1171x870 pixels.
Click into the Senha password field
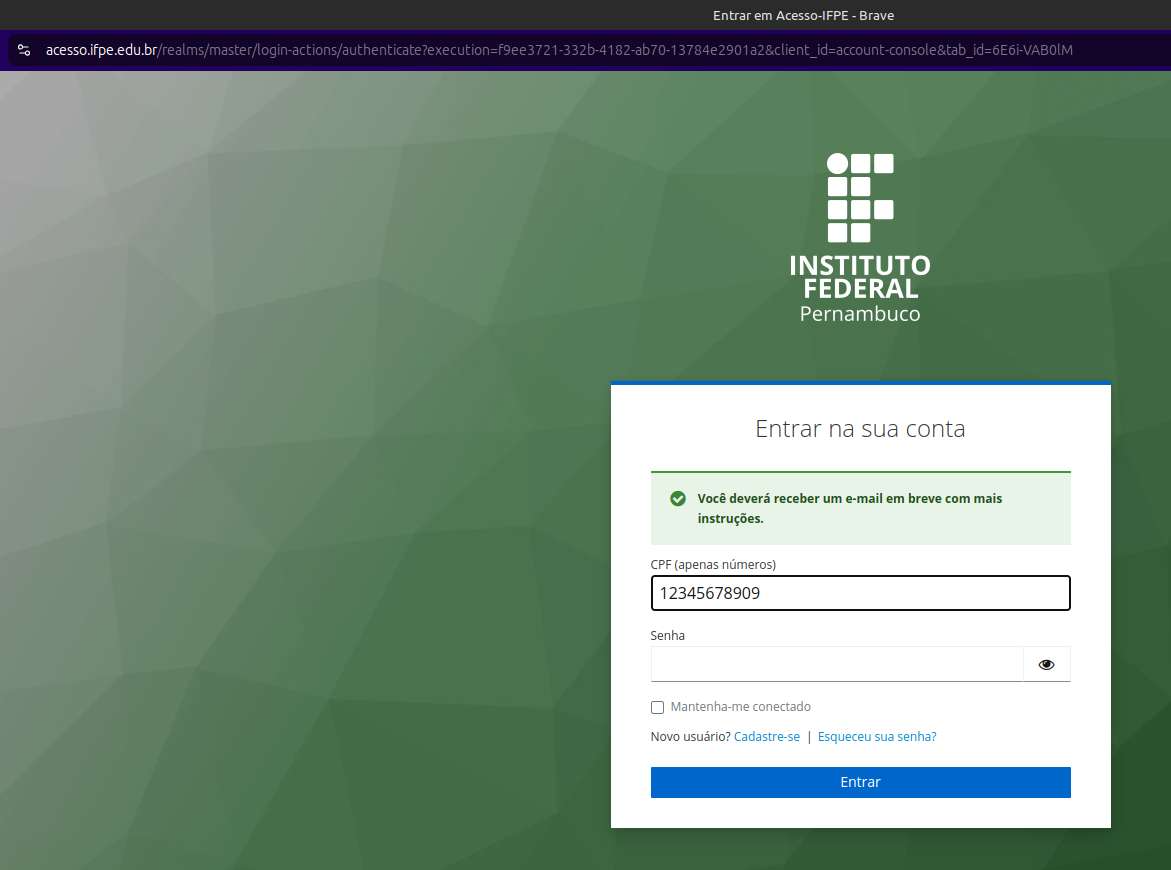(836, 664)
